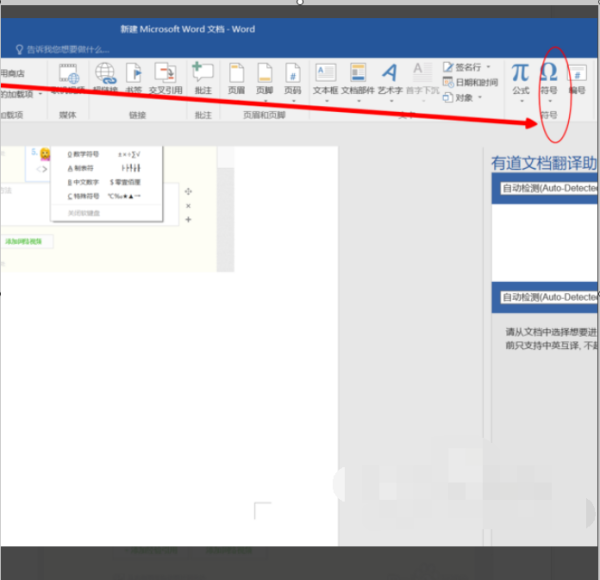Choose WordArt (艺术字) tool
The width and height of the screenshot is (600, 580).
[390, 80]
